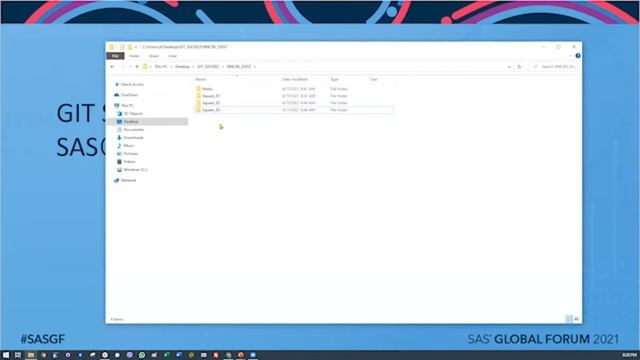Go up one folder level arrow
The image size is (640, 360).
(x=137, y=67)
